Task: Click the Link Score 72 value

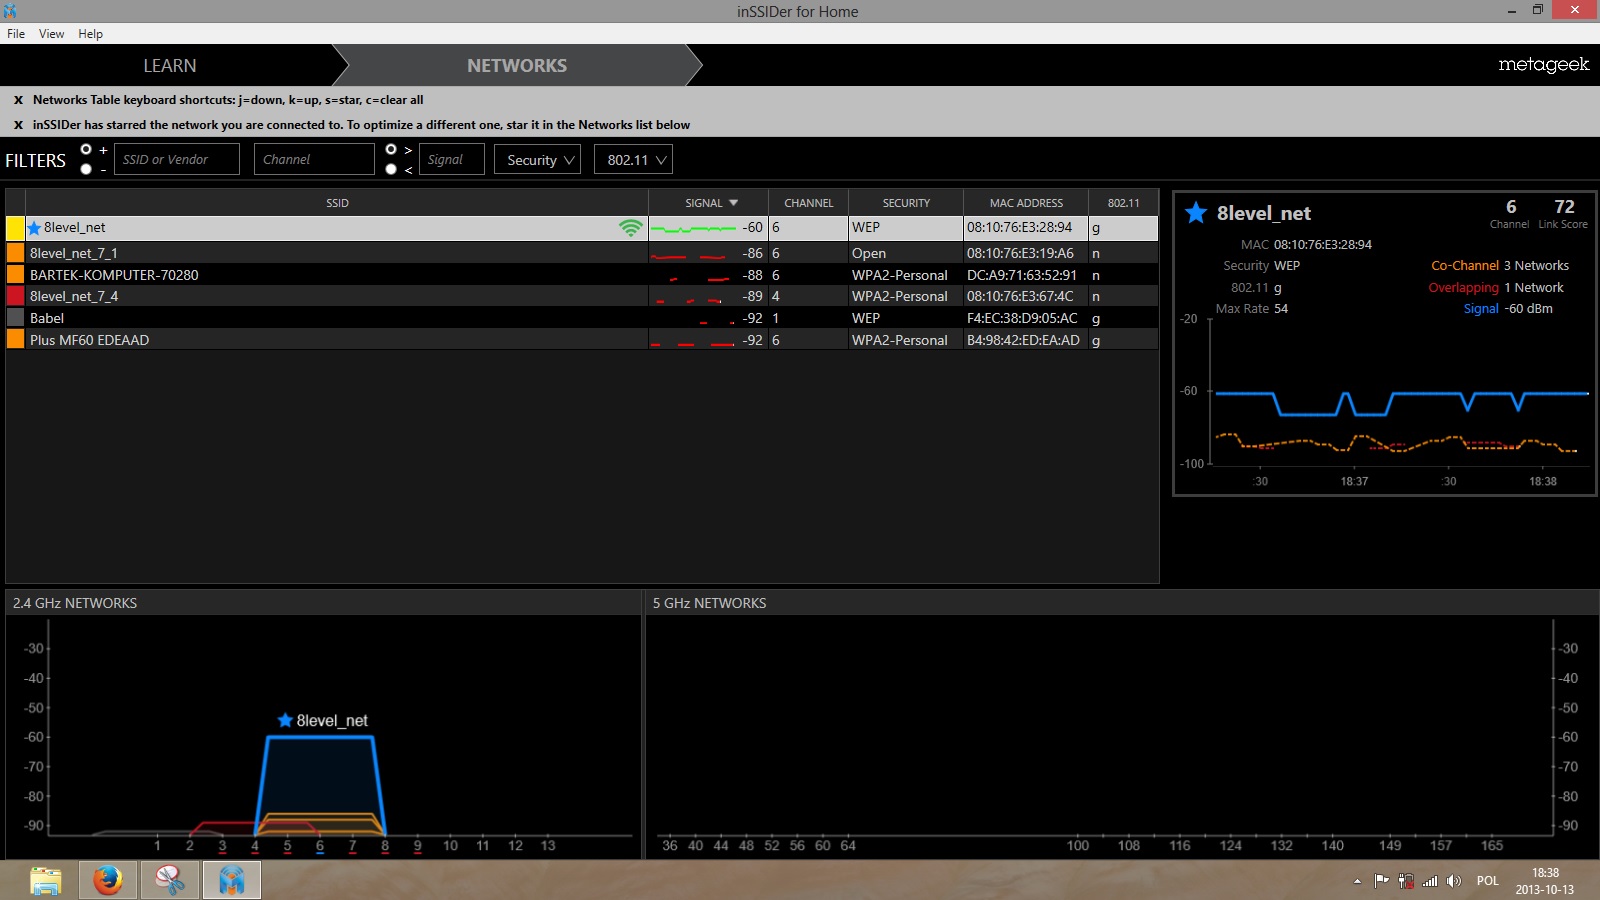Action: tap(1564, 207)
